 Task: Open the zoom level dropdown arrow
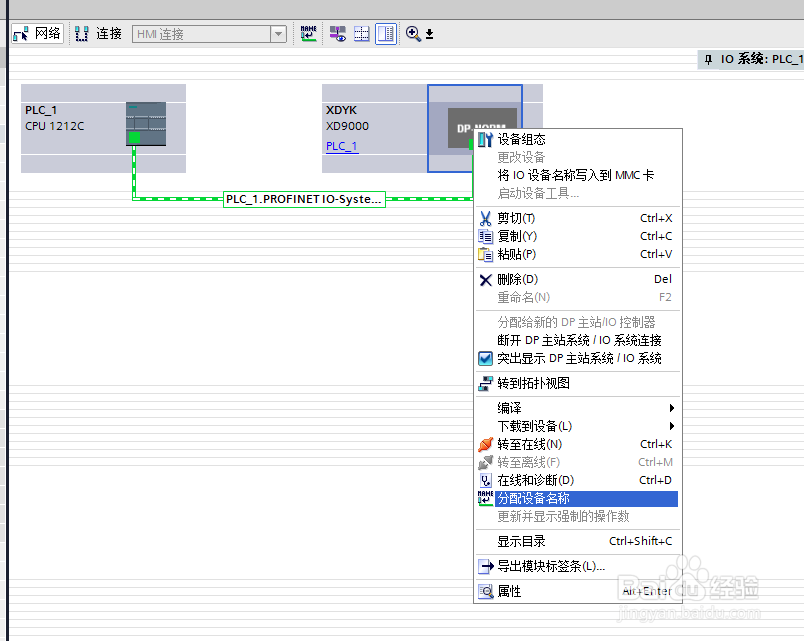430,34
